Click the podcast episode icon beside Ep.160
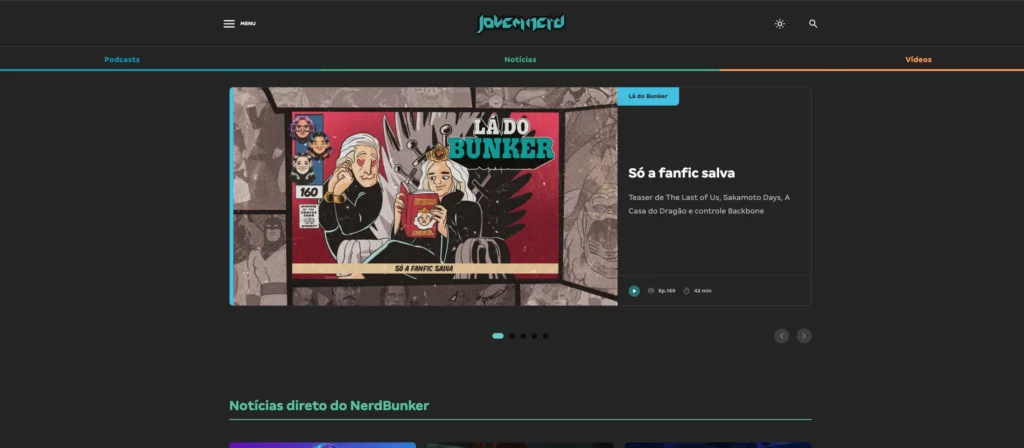 pyautogui.click(x=651, y=291)
